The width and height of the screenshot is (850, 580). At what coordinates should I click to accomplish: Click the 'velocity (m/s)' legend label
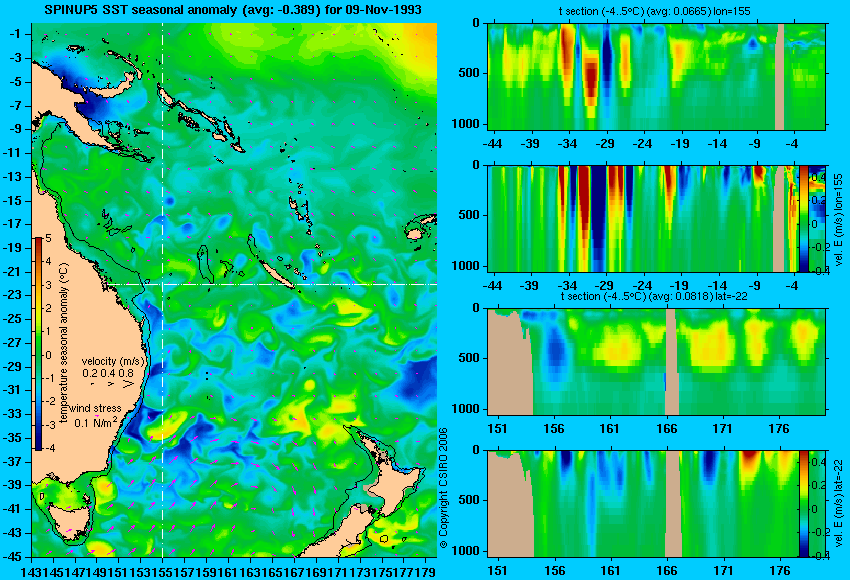113,361
